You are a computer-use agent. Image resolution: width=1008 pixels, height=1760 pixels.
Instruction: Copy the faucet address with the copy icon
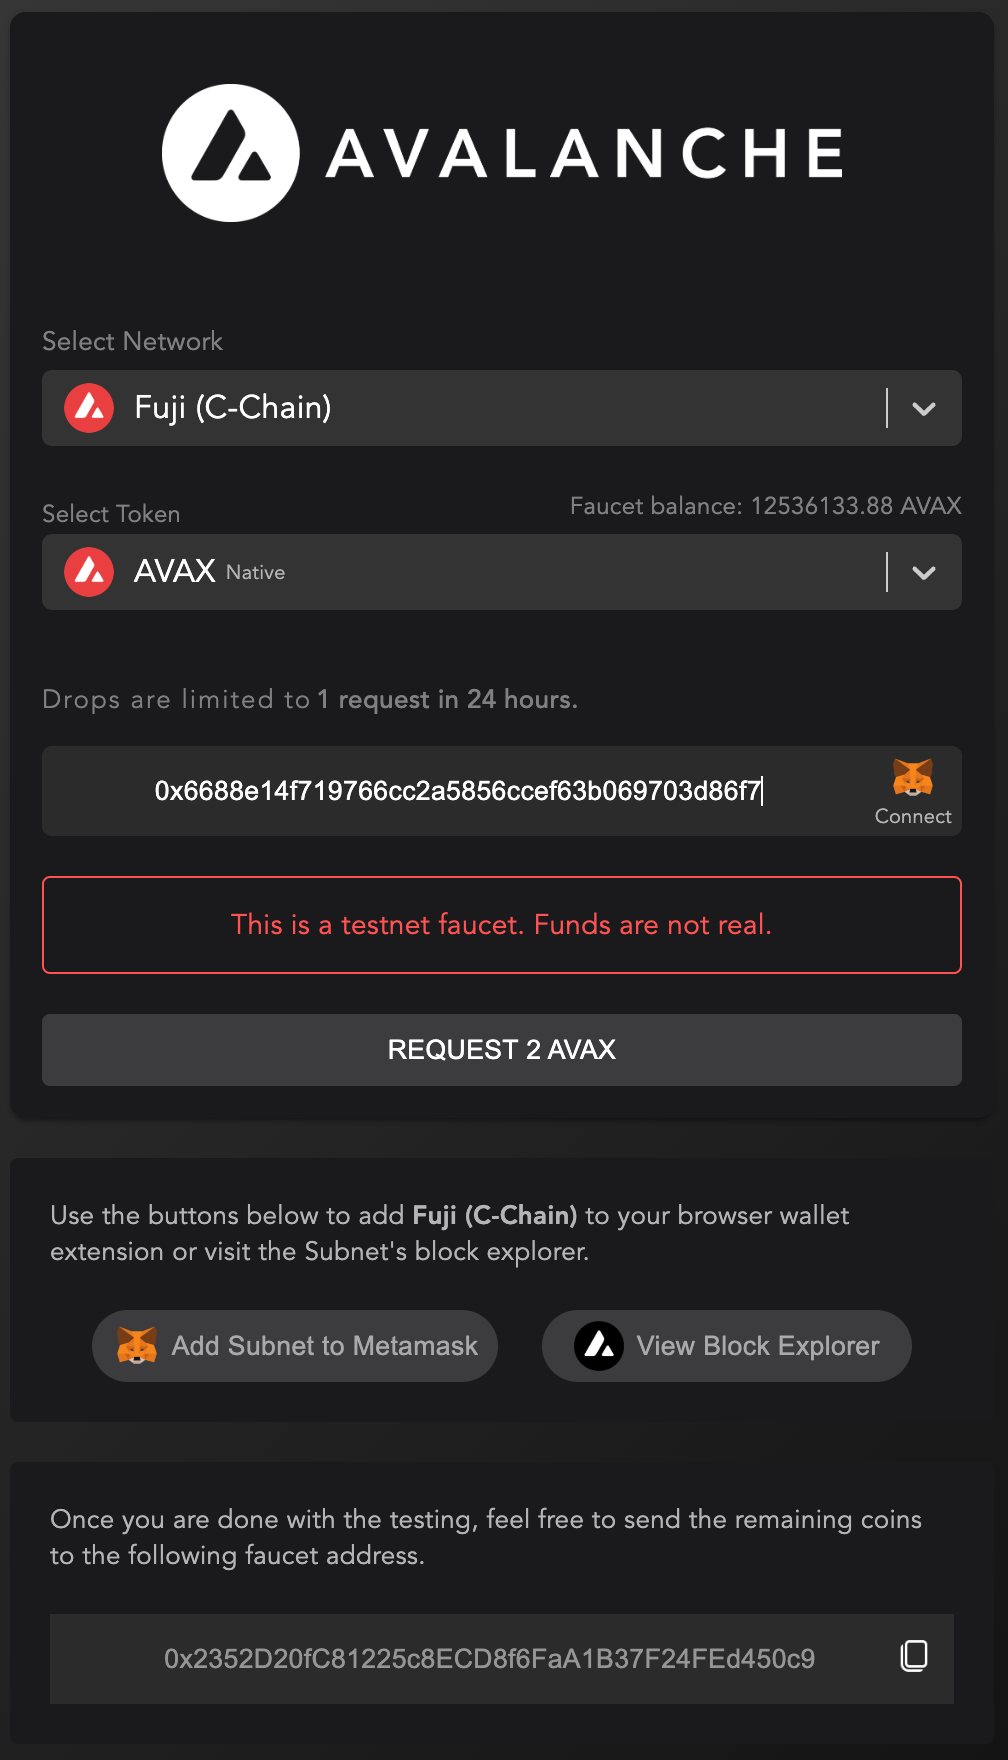tap(914, 1656)
